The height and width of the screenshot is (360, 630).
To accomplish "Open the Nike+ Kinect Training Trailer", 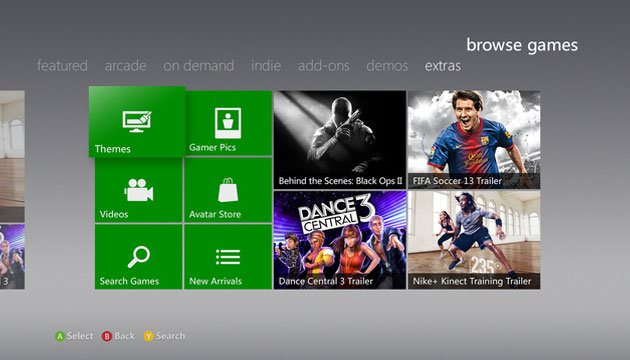I will 474,240.
